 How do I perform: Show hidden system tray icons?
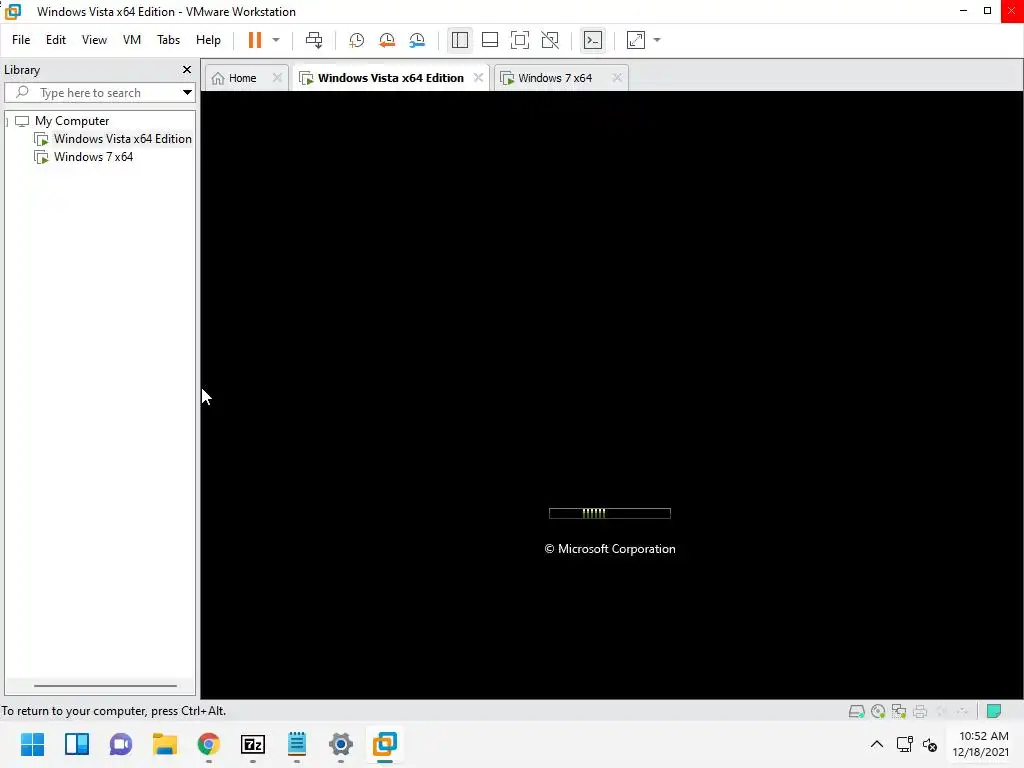coord(877,744)
